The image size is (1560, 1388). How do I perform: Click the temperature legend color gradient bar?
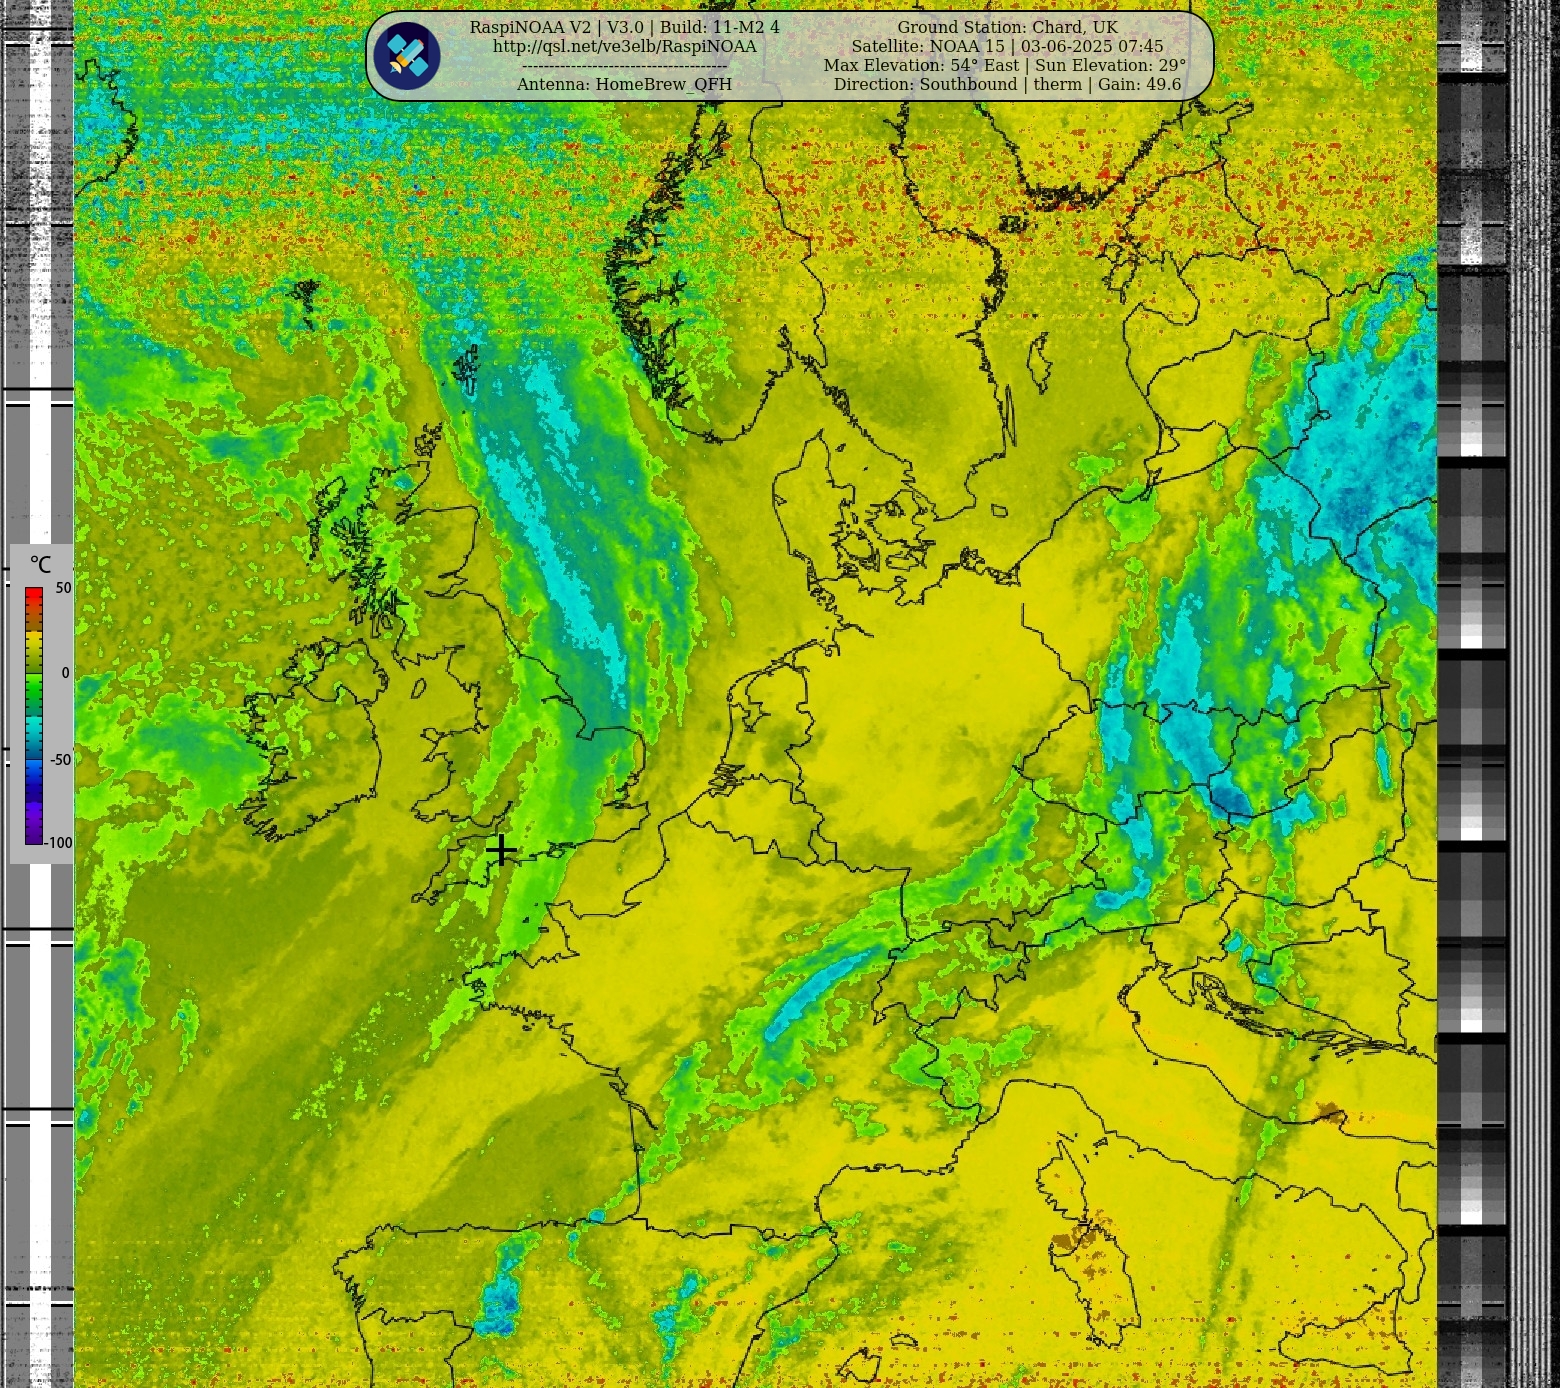(x=34, y=716)
